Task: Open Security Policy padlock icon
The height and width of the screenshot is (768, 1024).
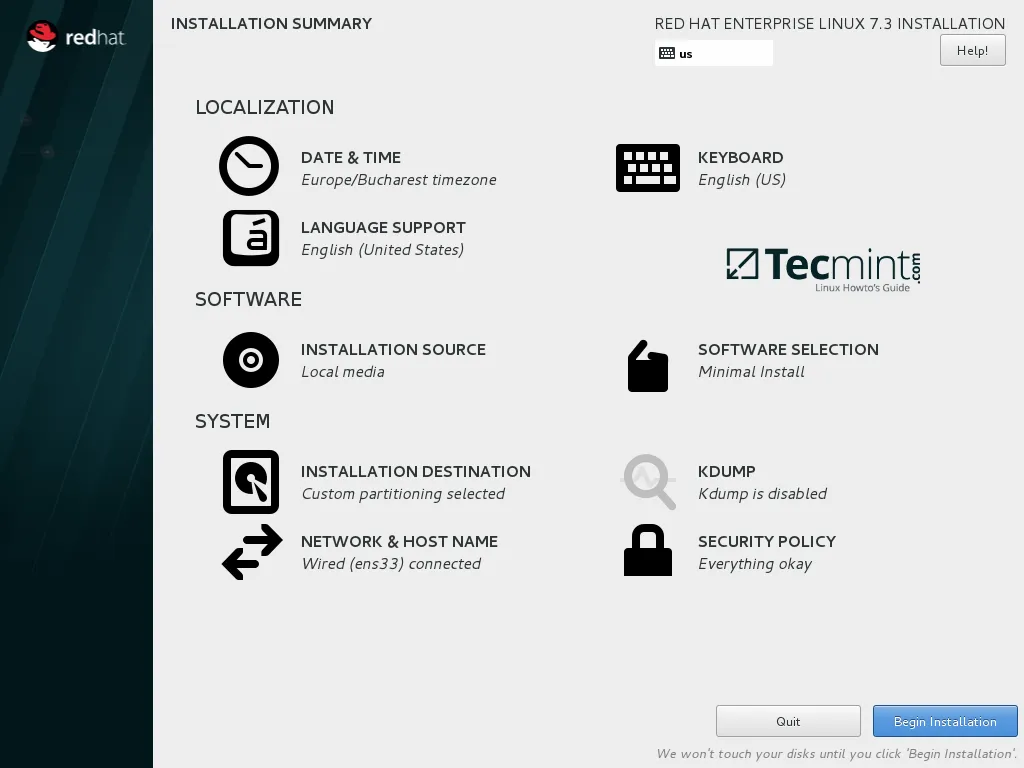Action: pos(647,551)
